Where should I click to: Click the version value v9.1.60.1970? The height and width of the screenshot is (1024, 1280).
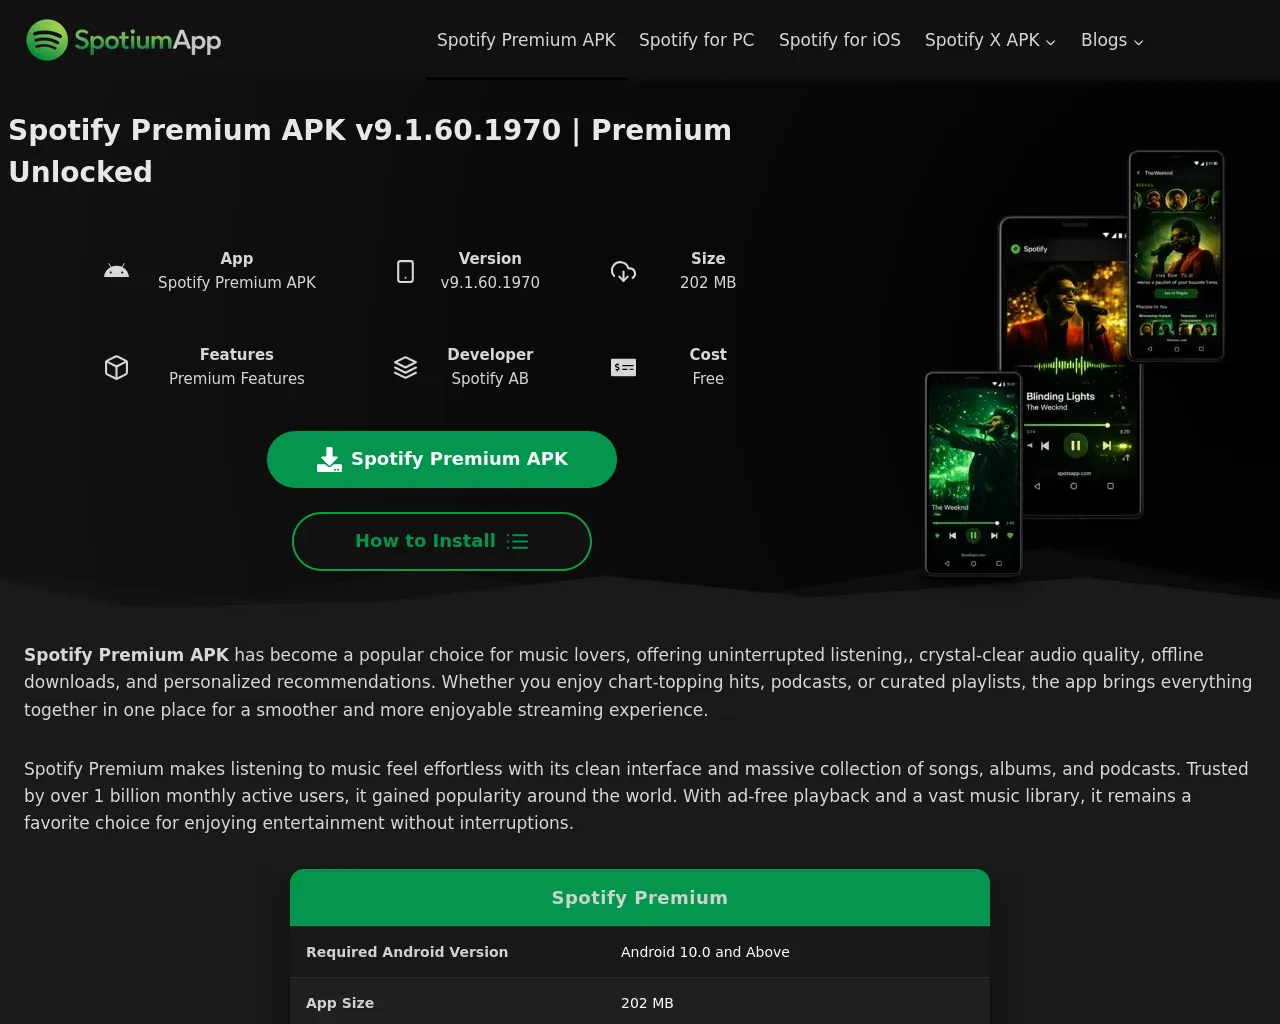pos(490,283)
